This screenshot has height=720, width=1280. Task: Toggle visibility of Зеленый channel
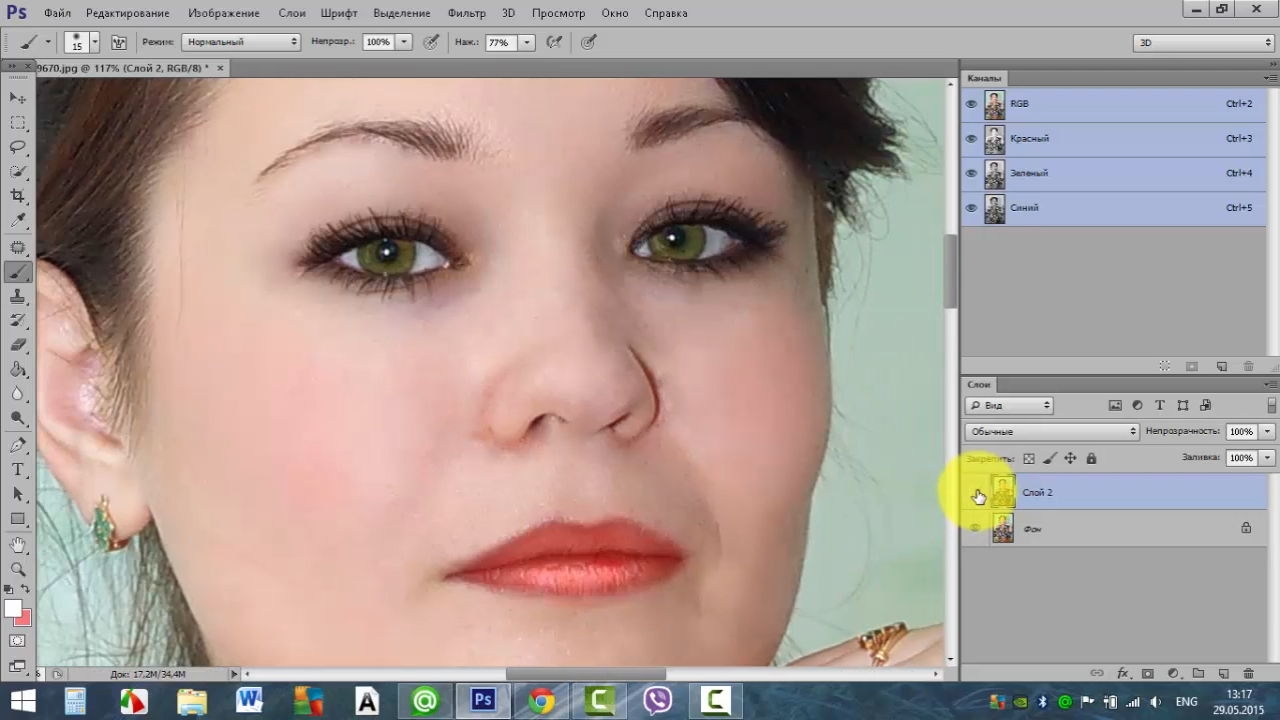point(971,174)
